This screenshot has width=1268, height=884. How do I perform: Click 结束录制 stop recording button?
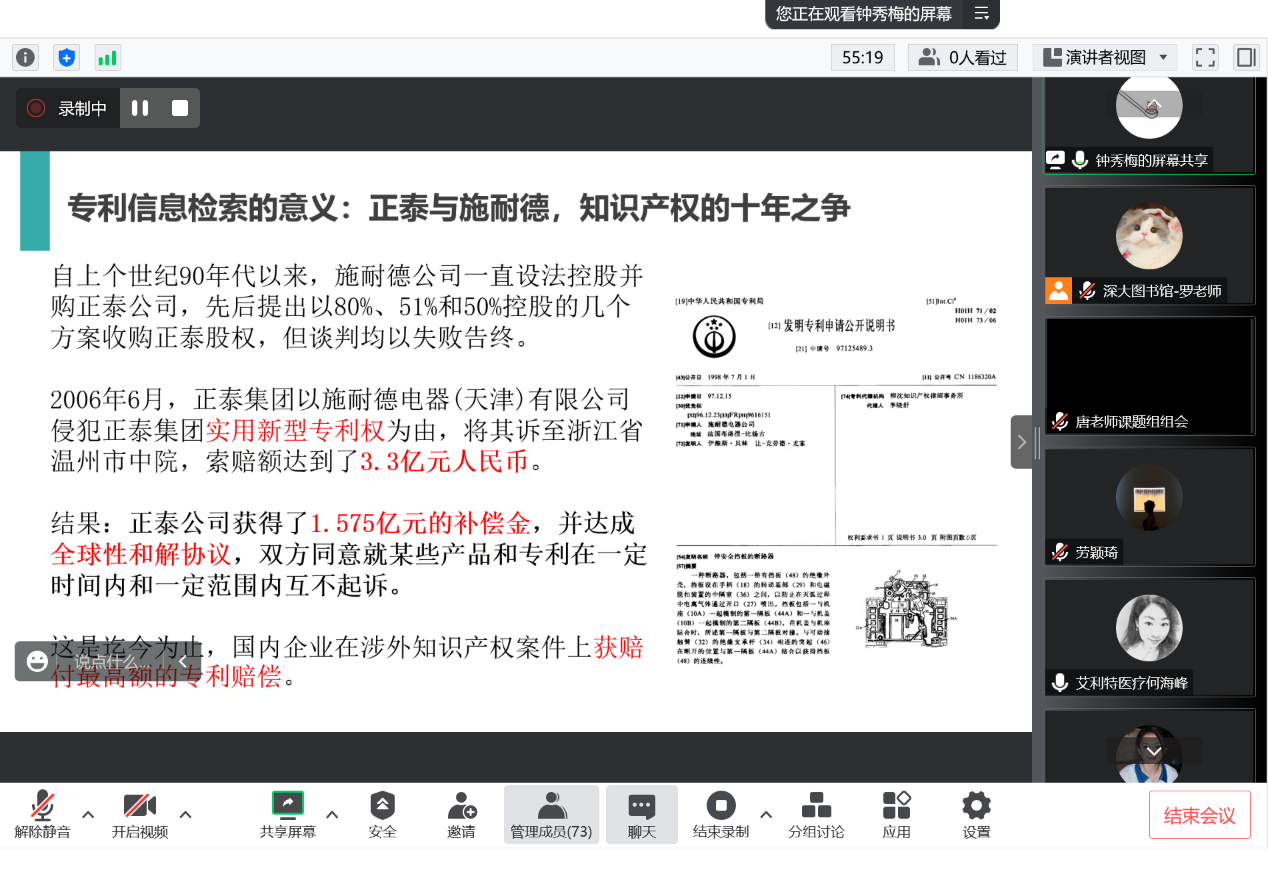point(721,814)
